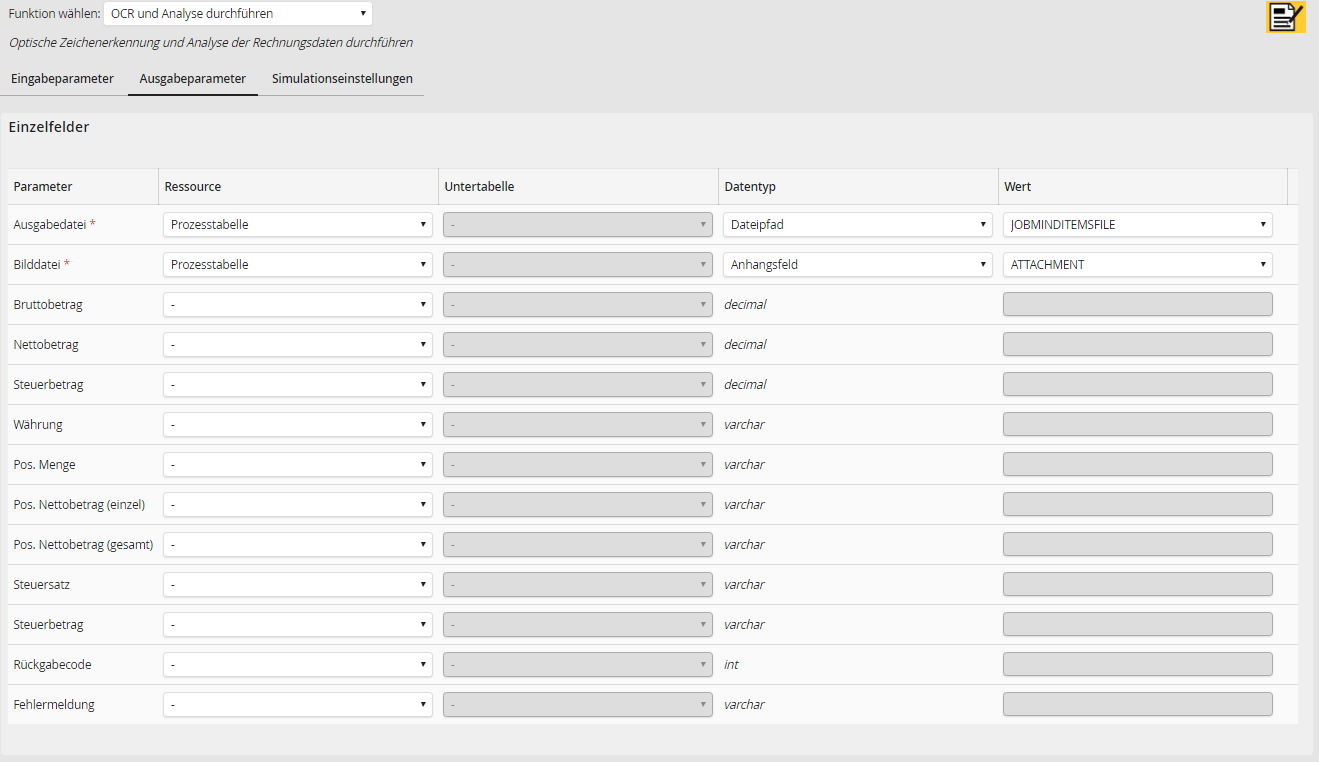Expand Ressource dropdown for Nettobetrag
This screenshot has height=762, width=1319.
[298, 345]
